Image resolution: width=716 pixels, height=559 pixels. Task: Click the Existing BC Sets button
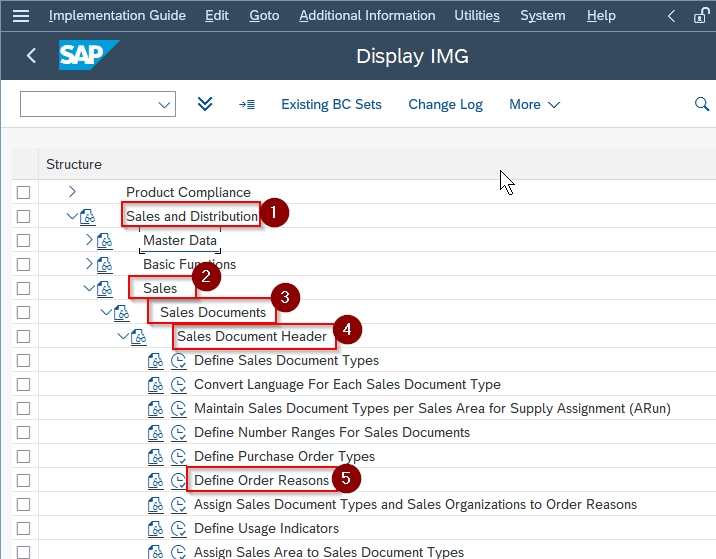331,105
